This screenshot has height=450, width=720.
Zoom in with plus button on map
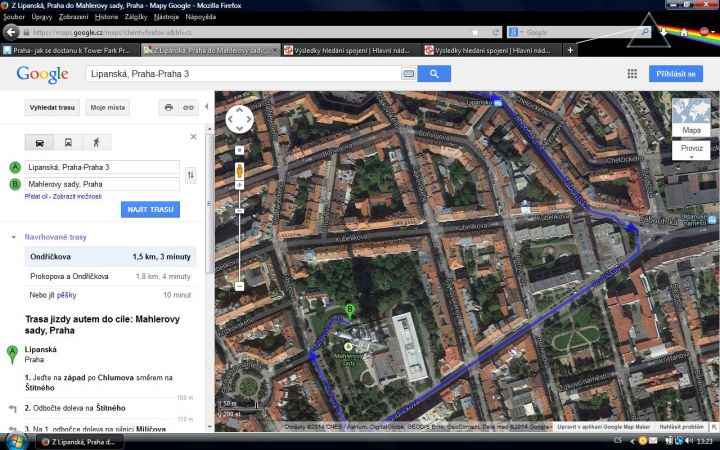click(239, 185)
